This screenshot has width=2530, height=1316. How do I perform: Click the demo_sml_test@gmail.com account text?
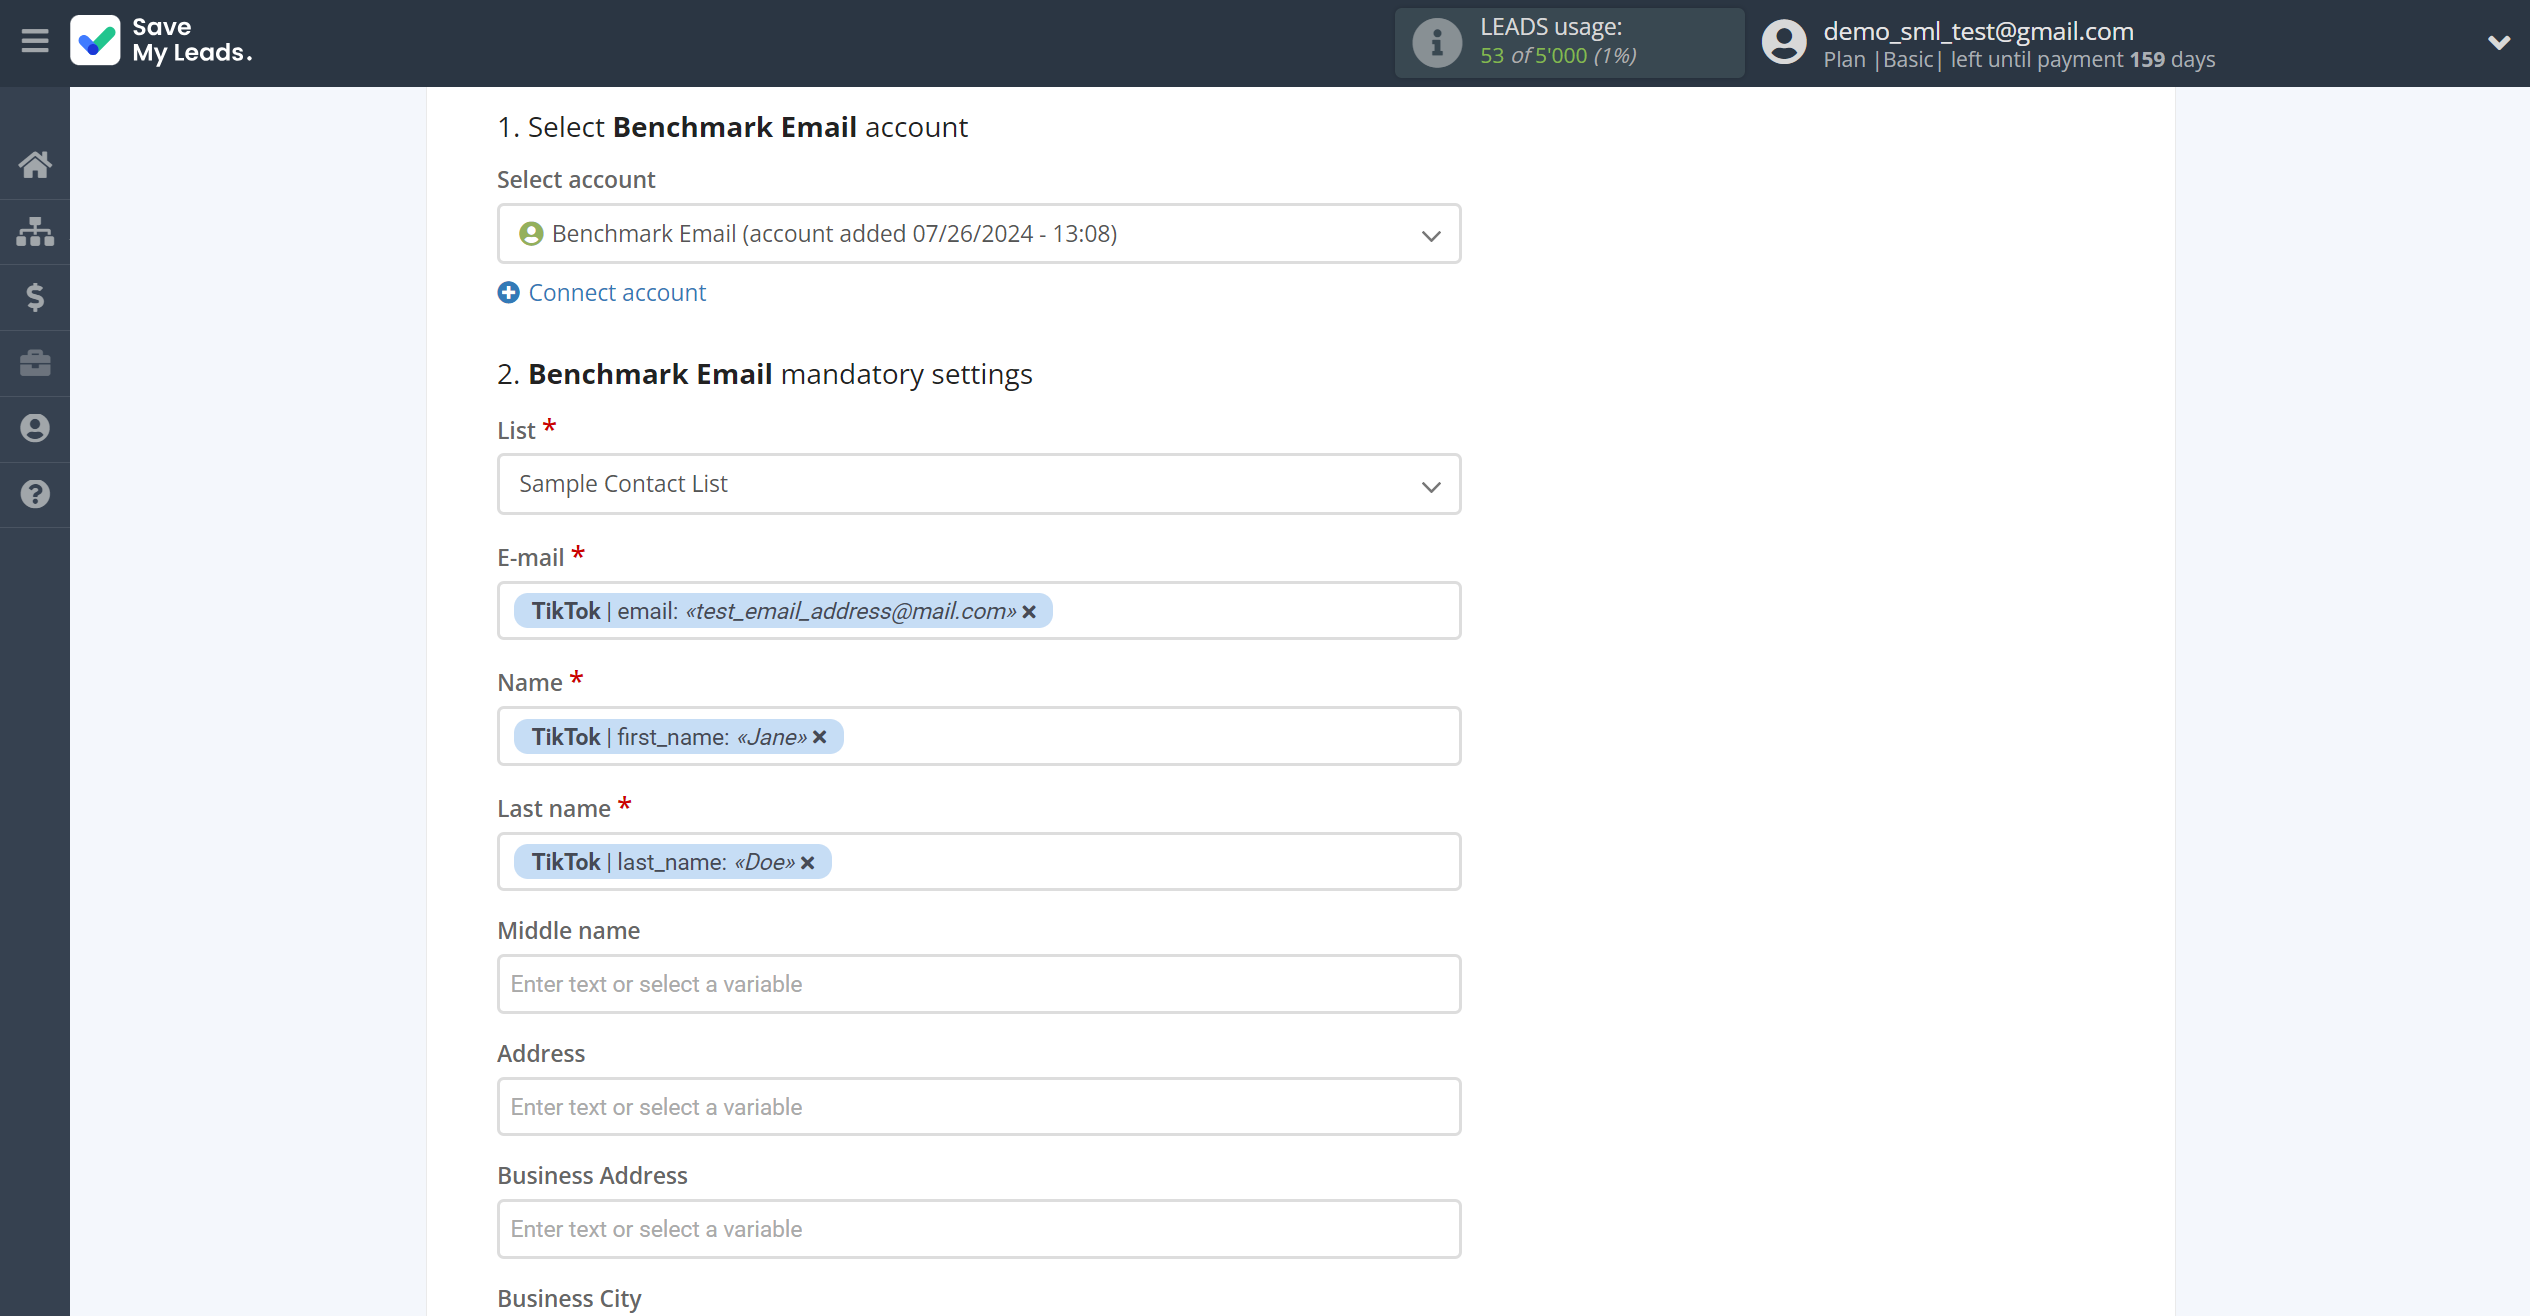pyautogui.click(x=1978, y=31)
